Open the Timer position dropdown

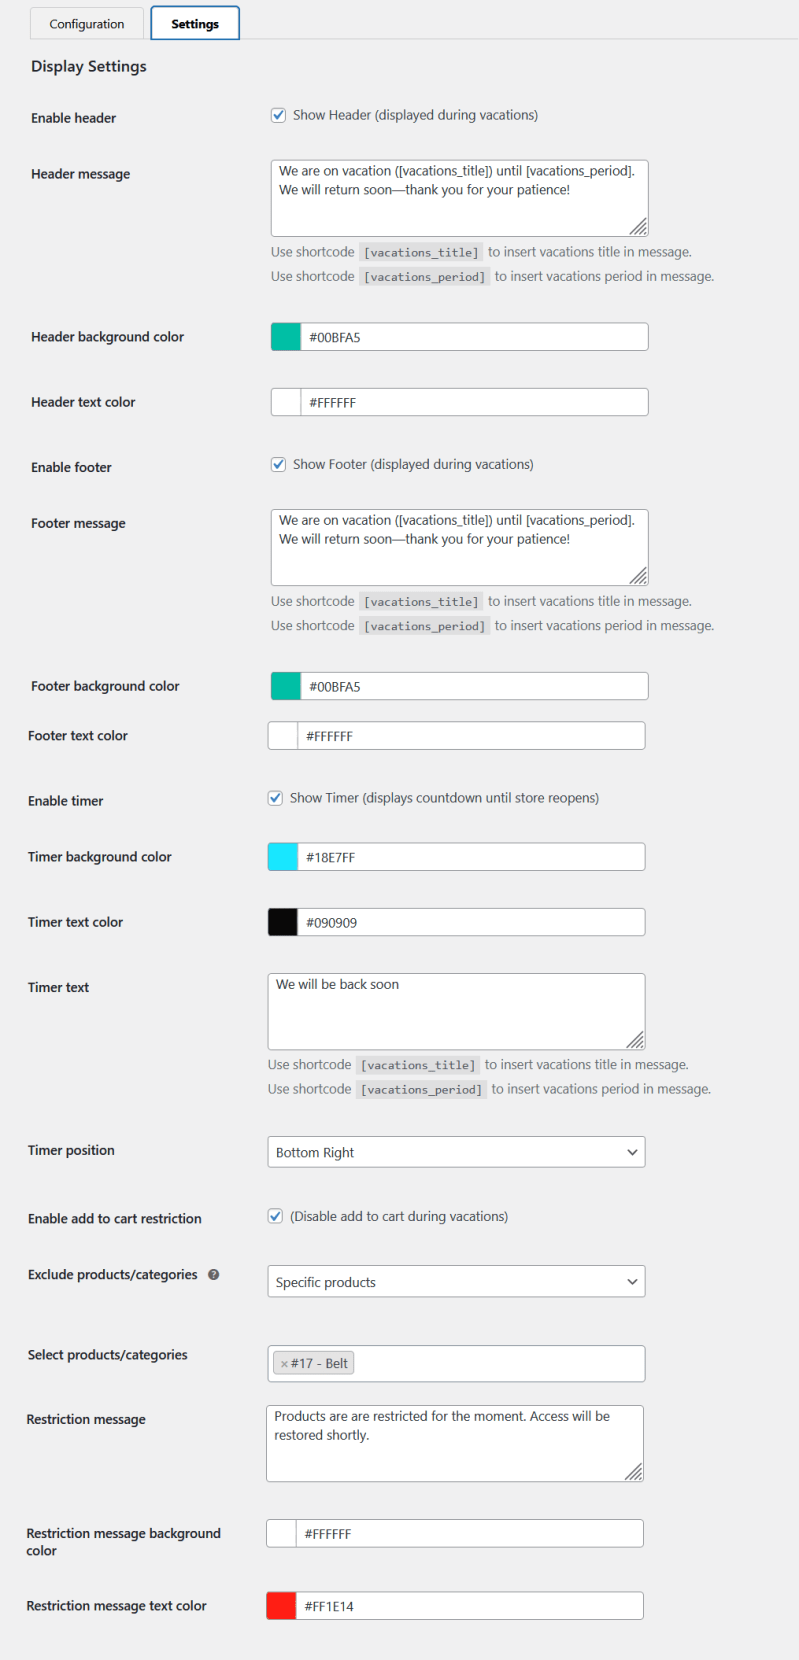(456, 1152)
